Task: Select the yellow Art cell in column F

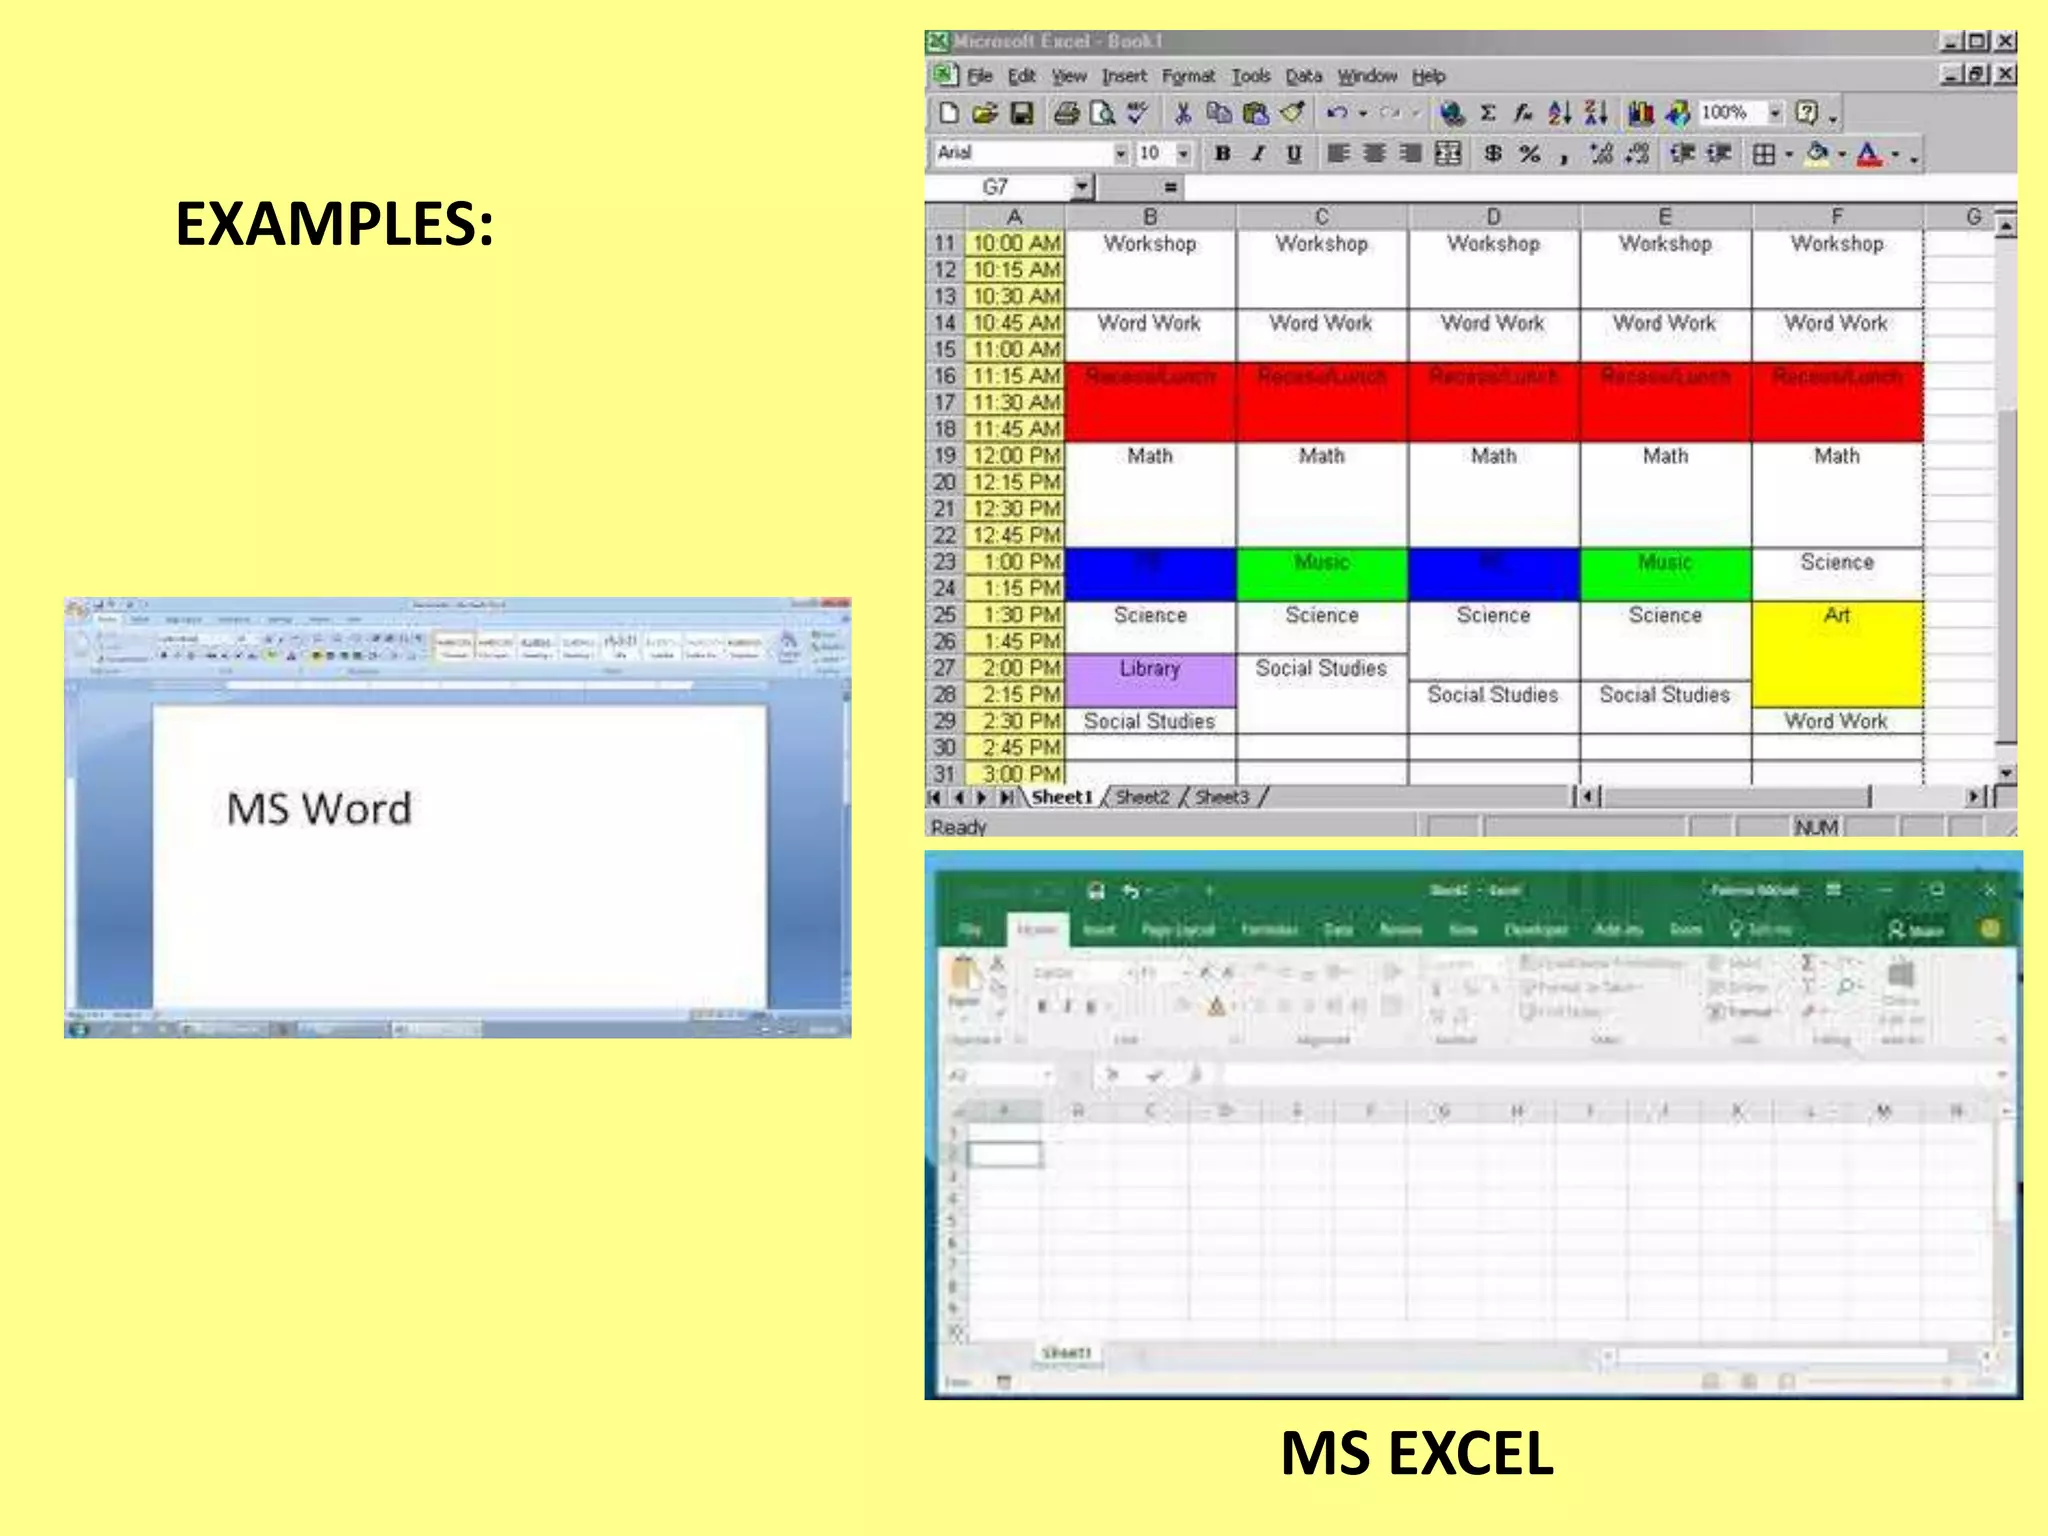Action: (1837, 654)
